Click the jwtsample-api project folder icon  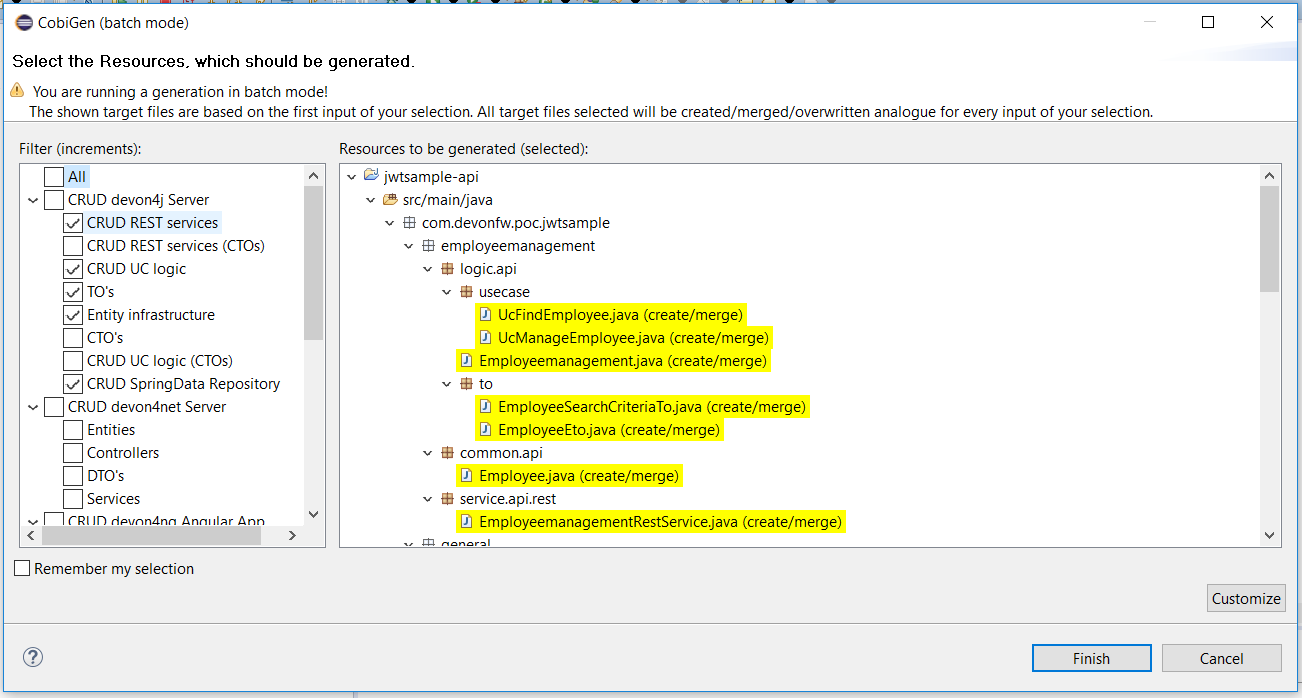point(371,177)
